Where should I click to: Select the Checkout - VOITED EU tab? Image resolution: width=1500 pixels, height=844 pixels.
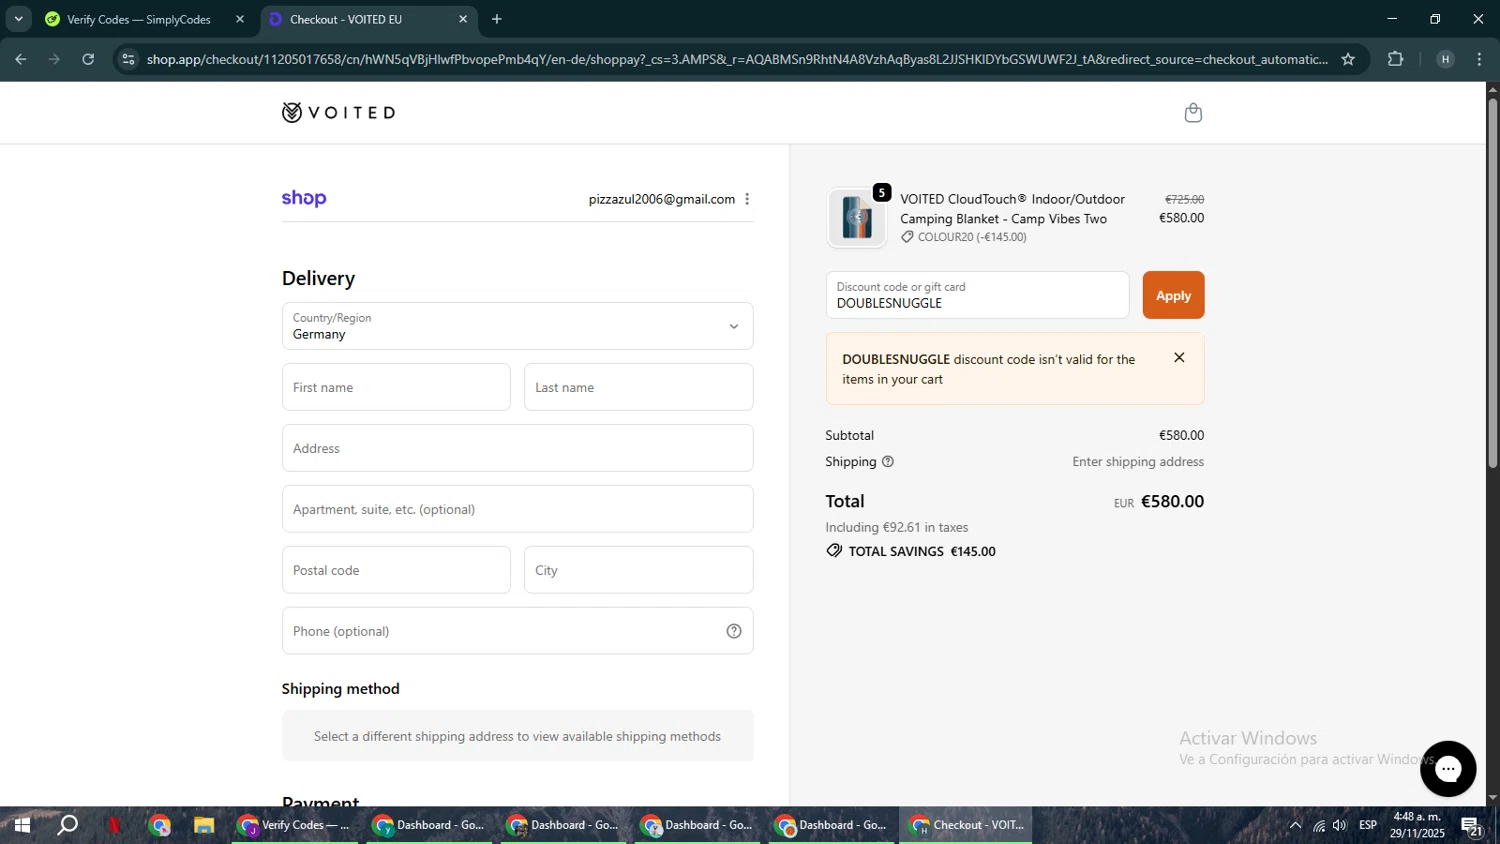(x=368, y=19)
